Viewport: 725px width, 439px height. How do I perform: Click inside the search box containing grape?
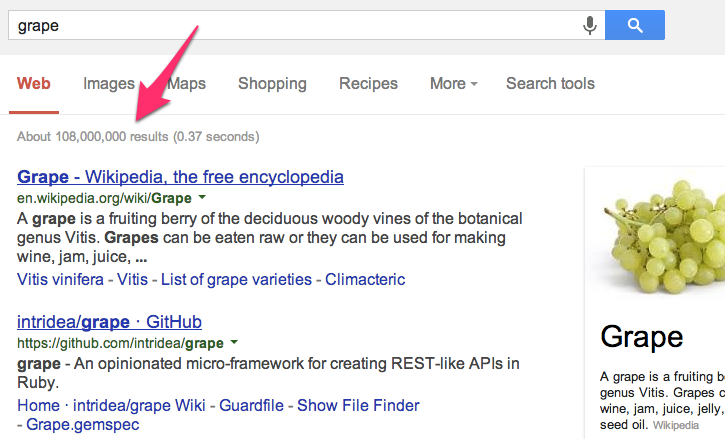click(296, 25)
